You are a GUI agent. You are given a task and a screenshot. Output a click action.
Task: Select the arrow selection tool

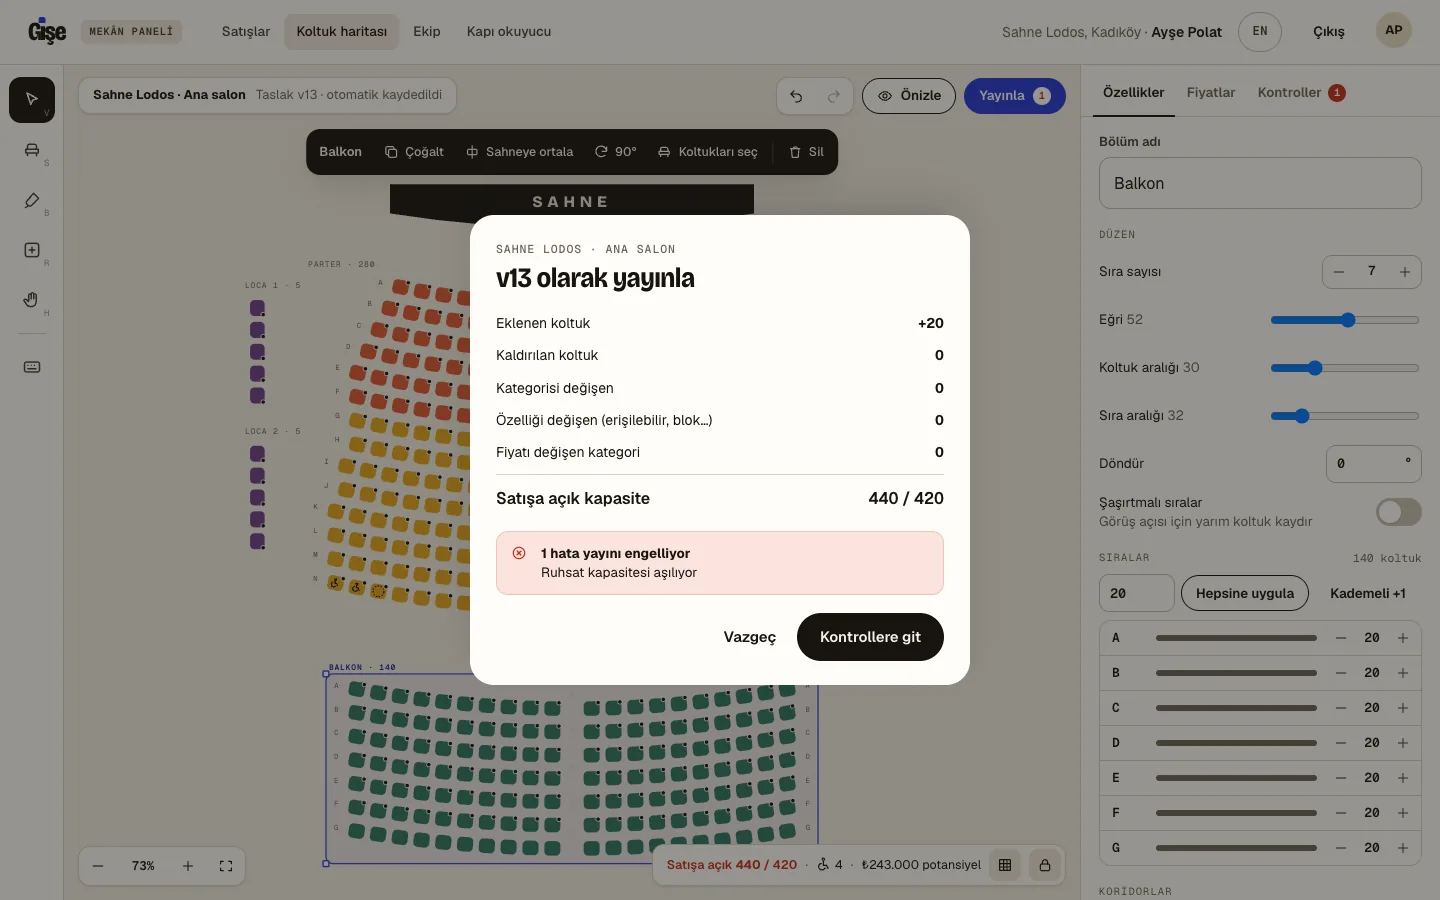point(32,100)
